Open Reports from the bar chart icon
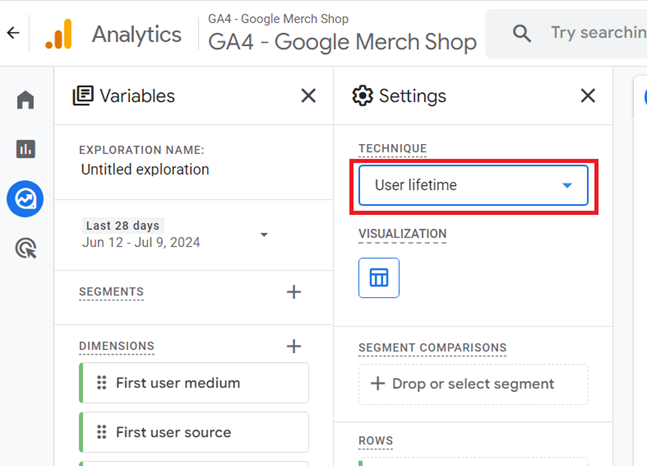Viewport: 647px width, 466px height. point(26,149)
